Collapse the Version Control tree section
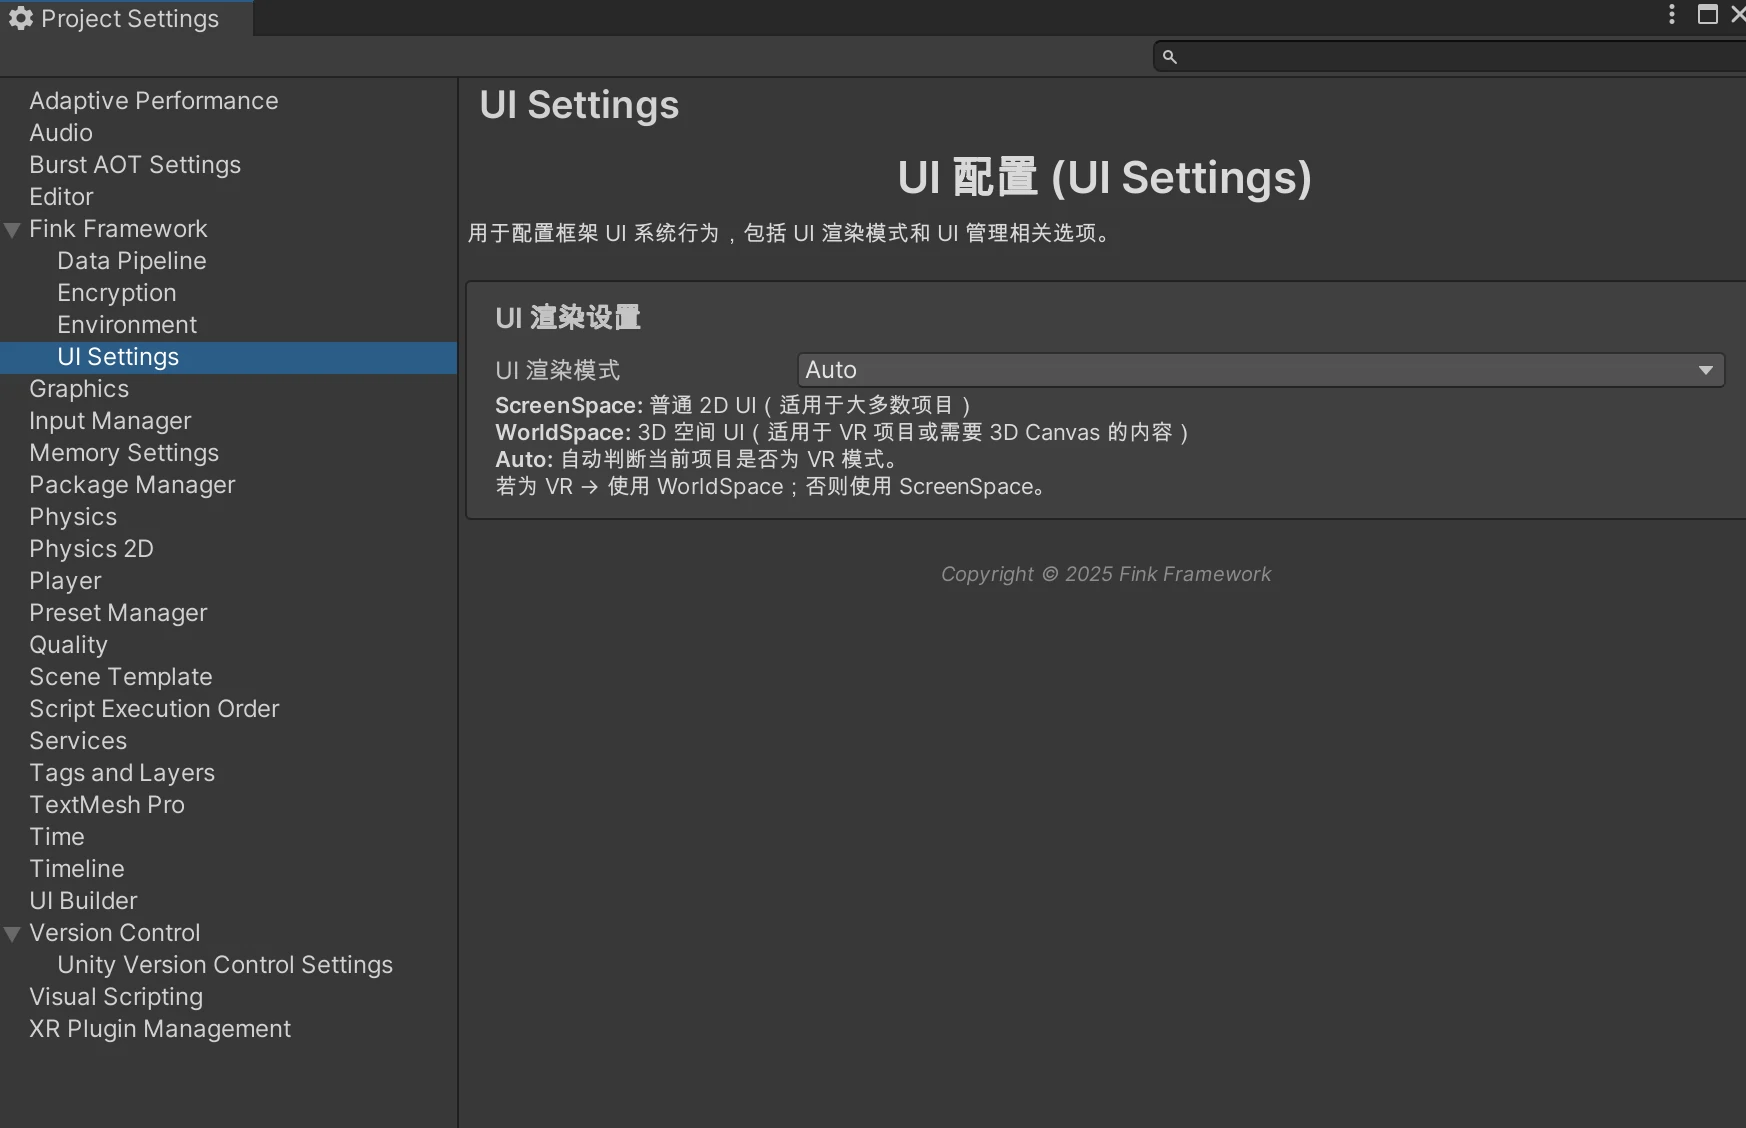The height and width of the screenshot is (1128, 1746). point(13,934)
